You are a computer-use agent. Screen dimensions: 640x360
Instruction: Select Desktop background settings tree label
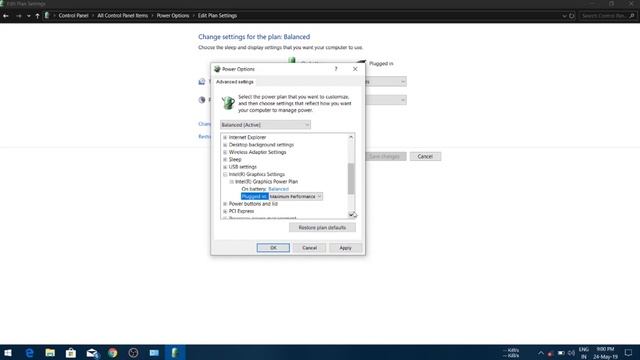pyautogui.click(x=261, y=145)
